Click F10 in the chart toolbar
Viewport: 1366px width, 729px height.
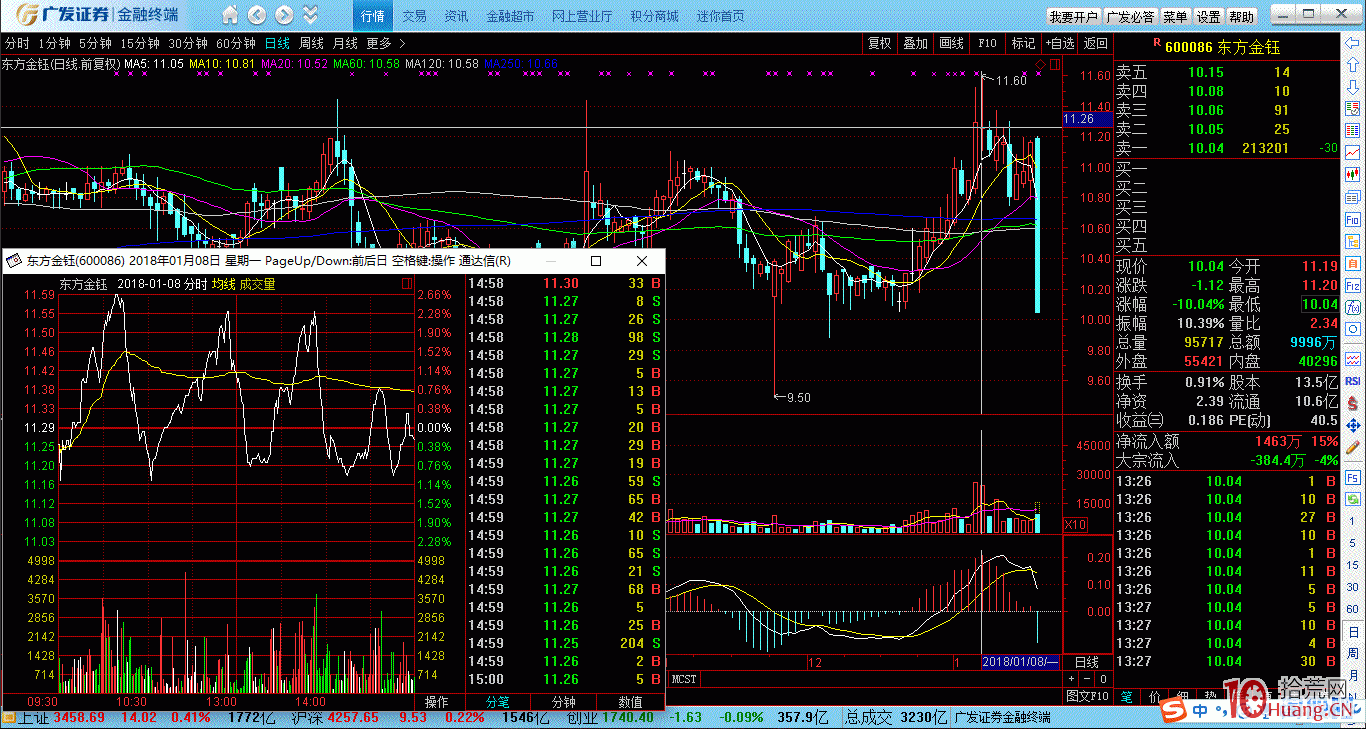988,43
